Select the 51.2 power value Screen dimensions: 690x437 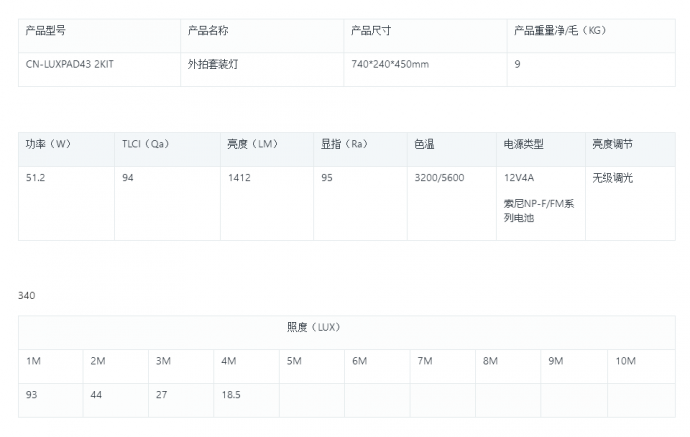pyautogui.click(x=36, y=178)
